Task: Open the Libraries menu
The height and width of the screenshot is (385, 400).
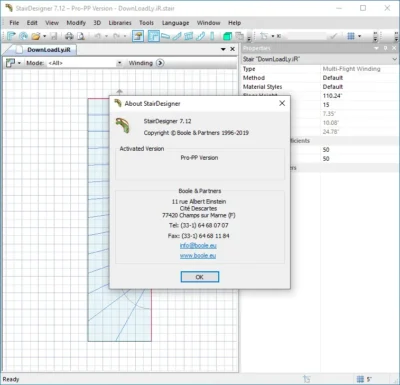Action: click(x=120, y=23)
